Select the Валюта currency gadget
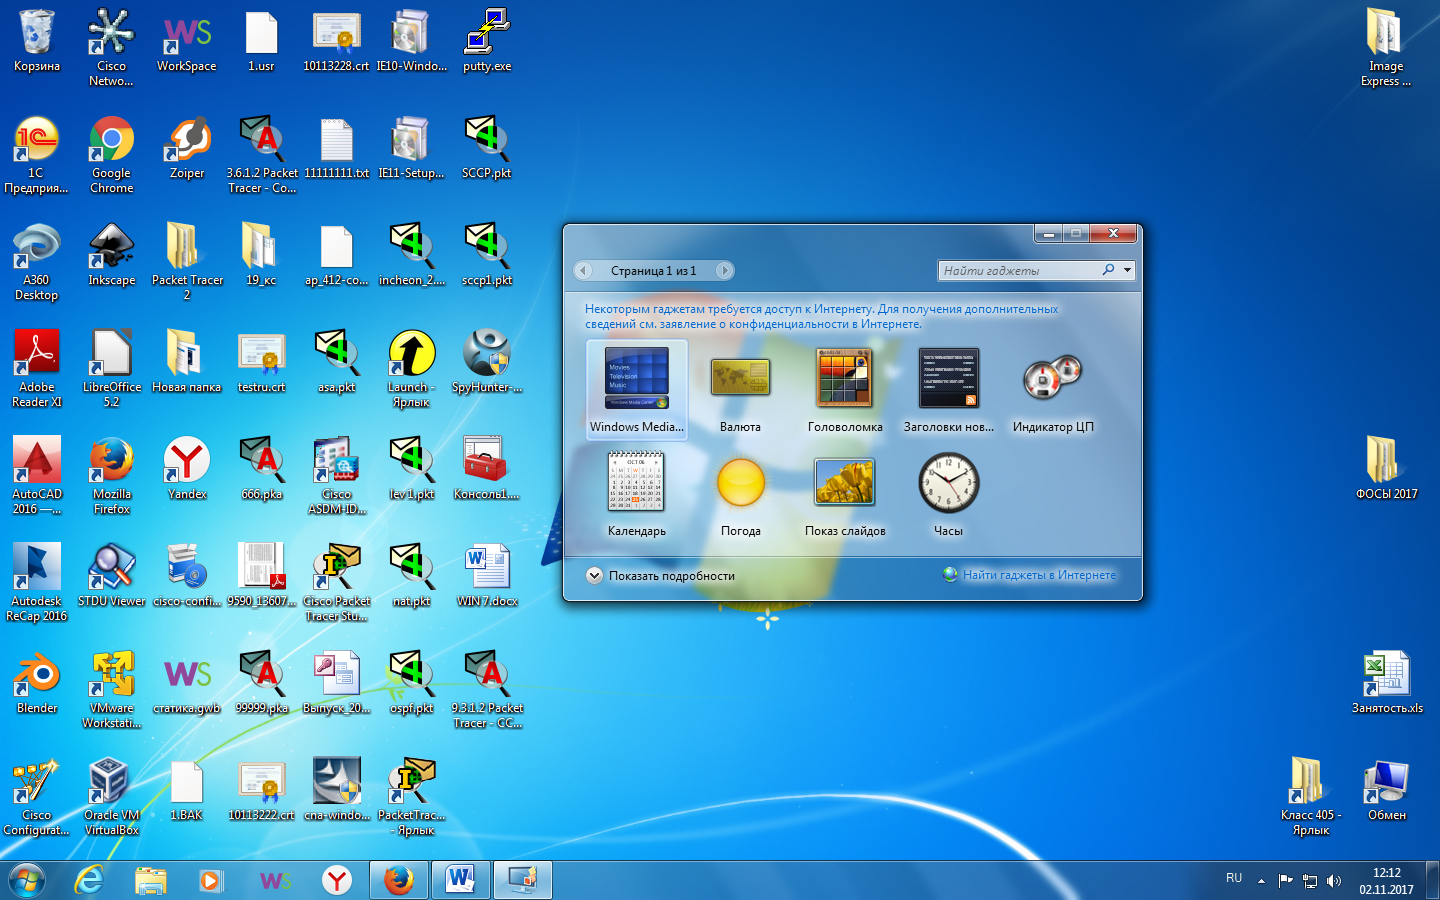 coord(741,389)
